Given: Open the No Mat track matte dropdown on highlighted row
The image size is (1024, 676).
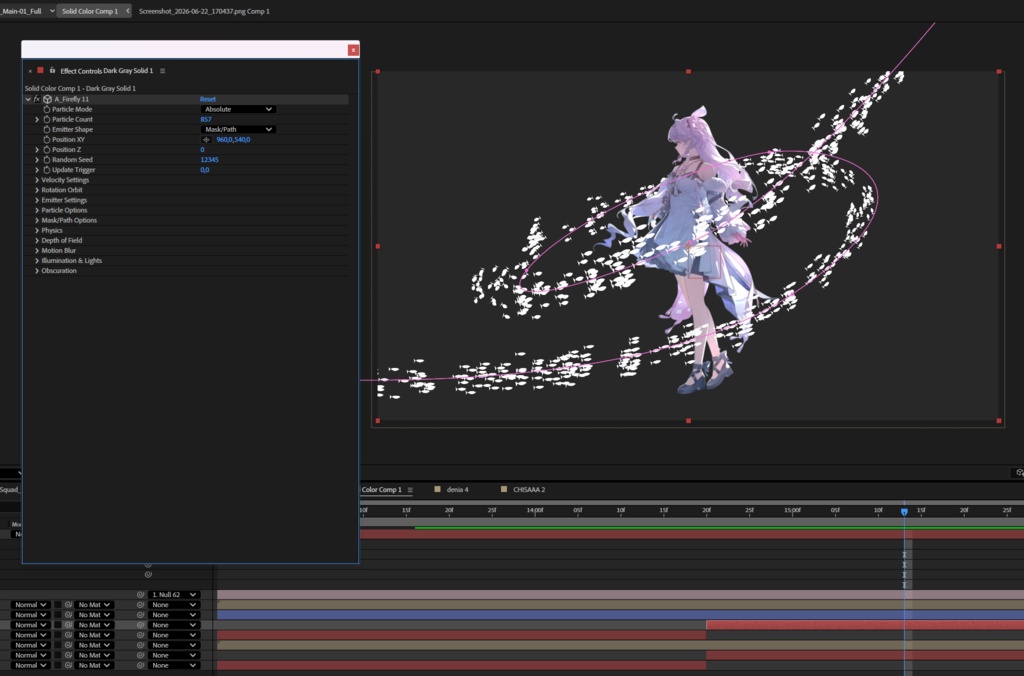Looking at the screenshot, I should click(x=93, y=625).
